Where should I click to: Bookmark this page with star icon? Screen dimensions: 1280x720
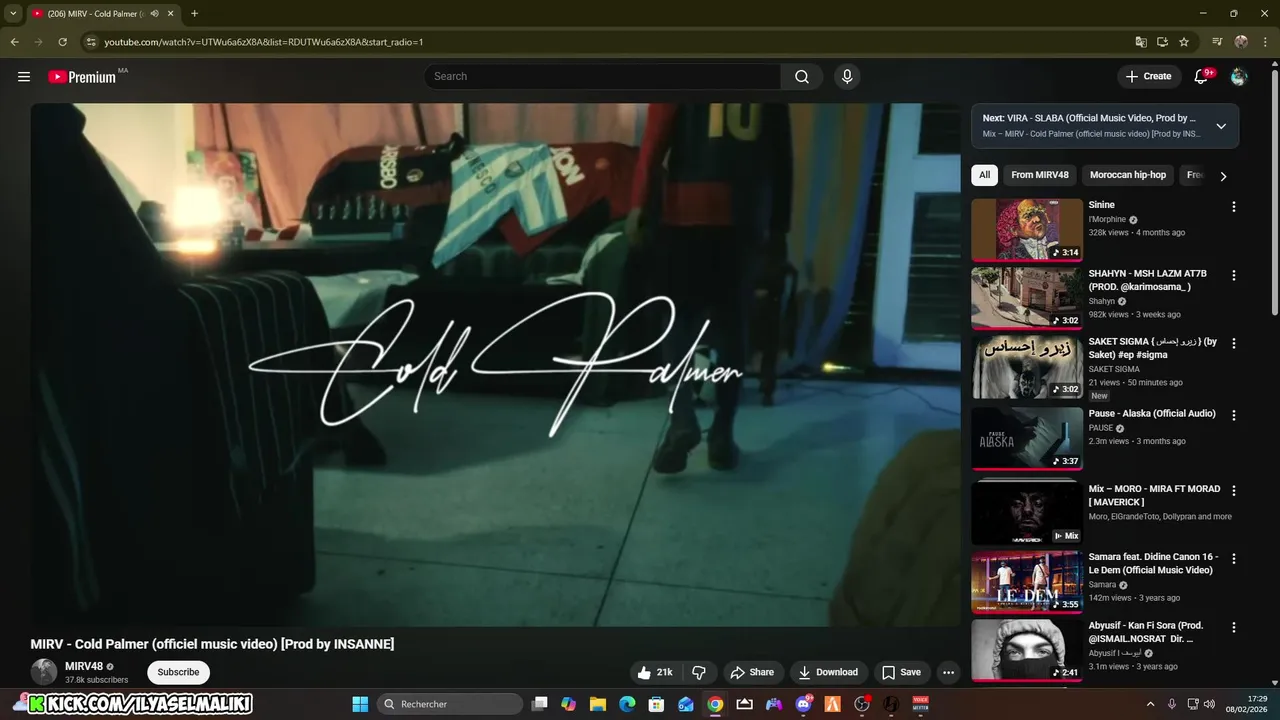click(1184, 42)
